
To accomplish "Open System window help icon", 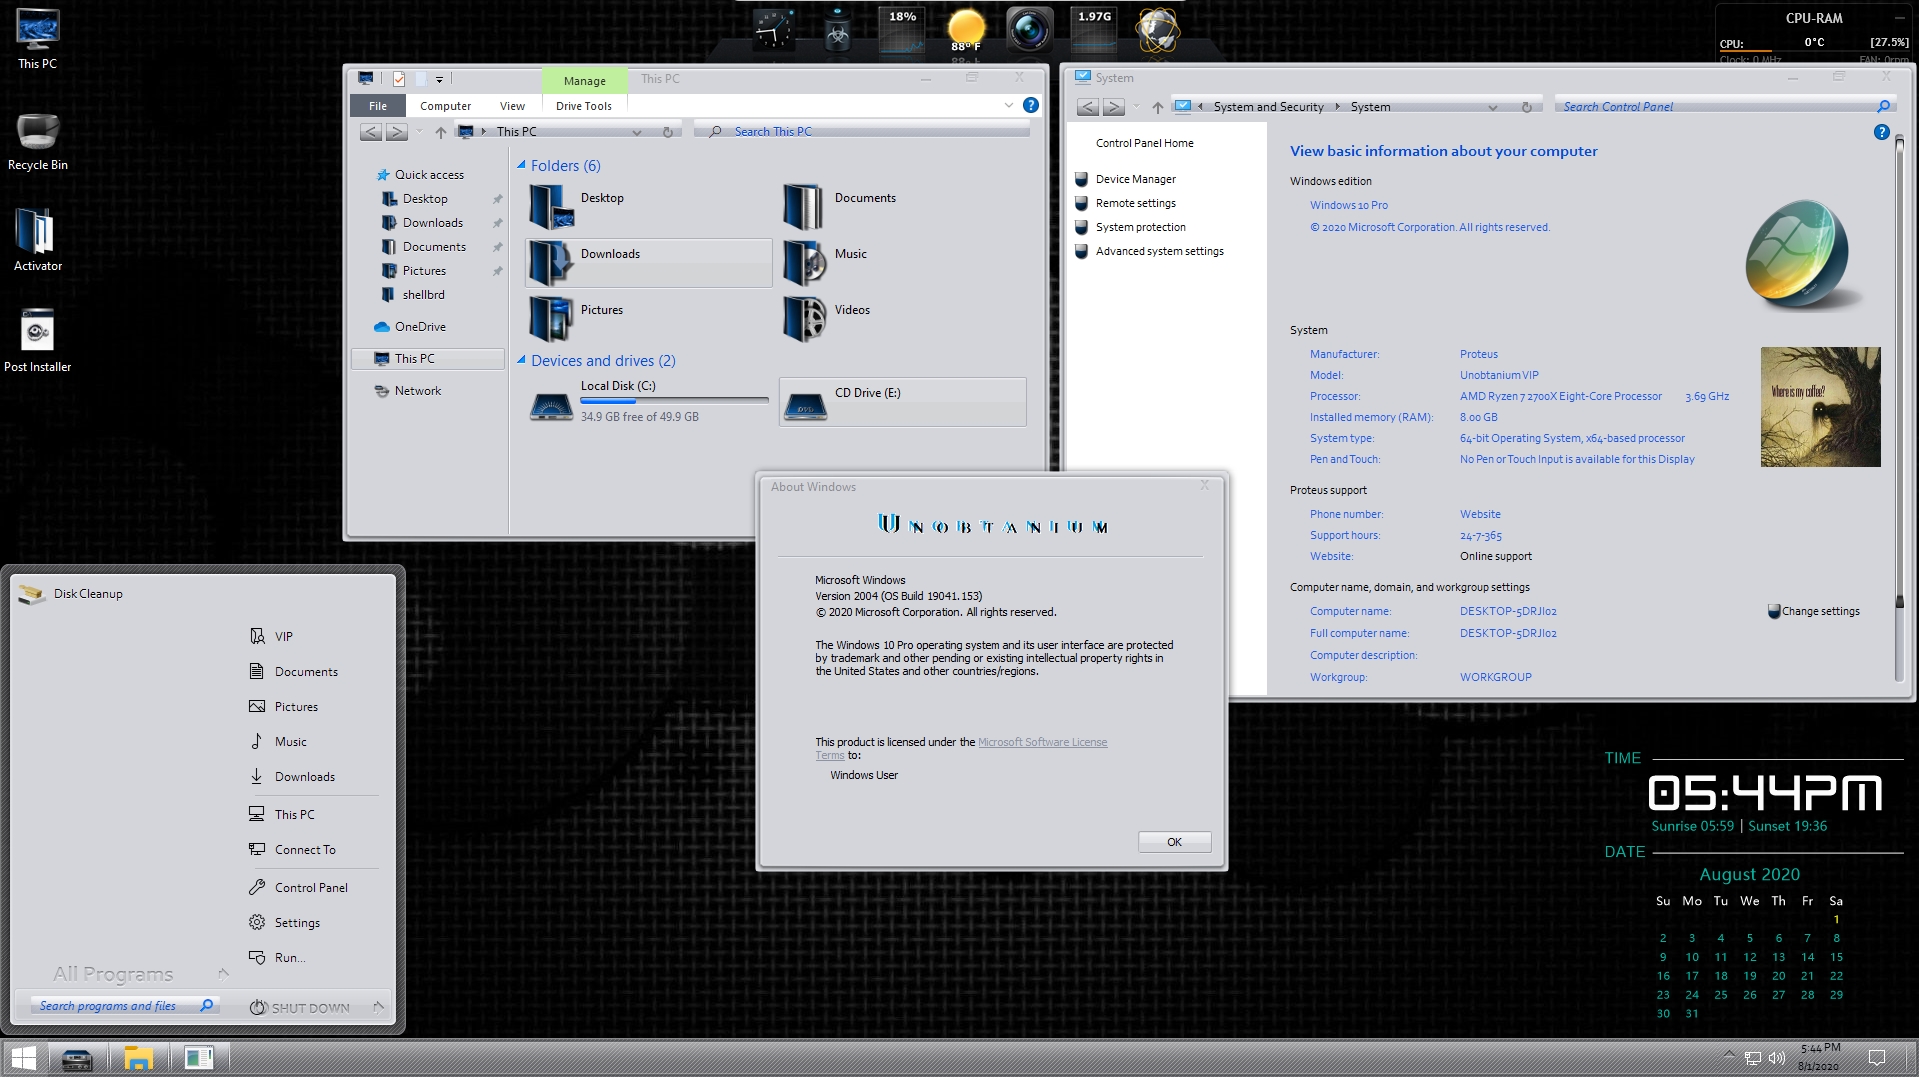I will pos(1881,132).
